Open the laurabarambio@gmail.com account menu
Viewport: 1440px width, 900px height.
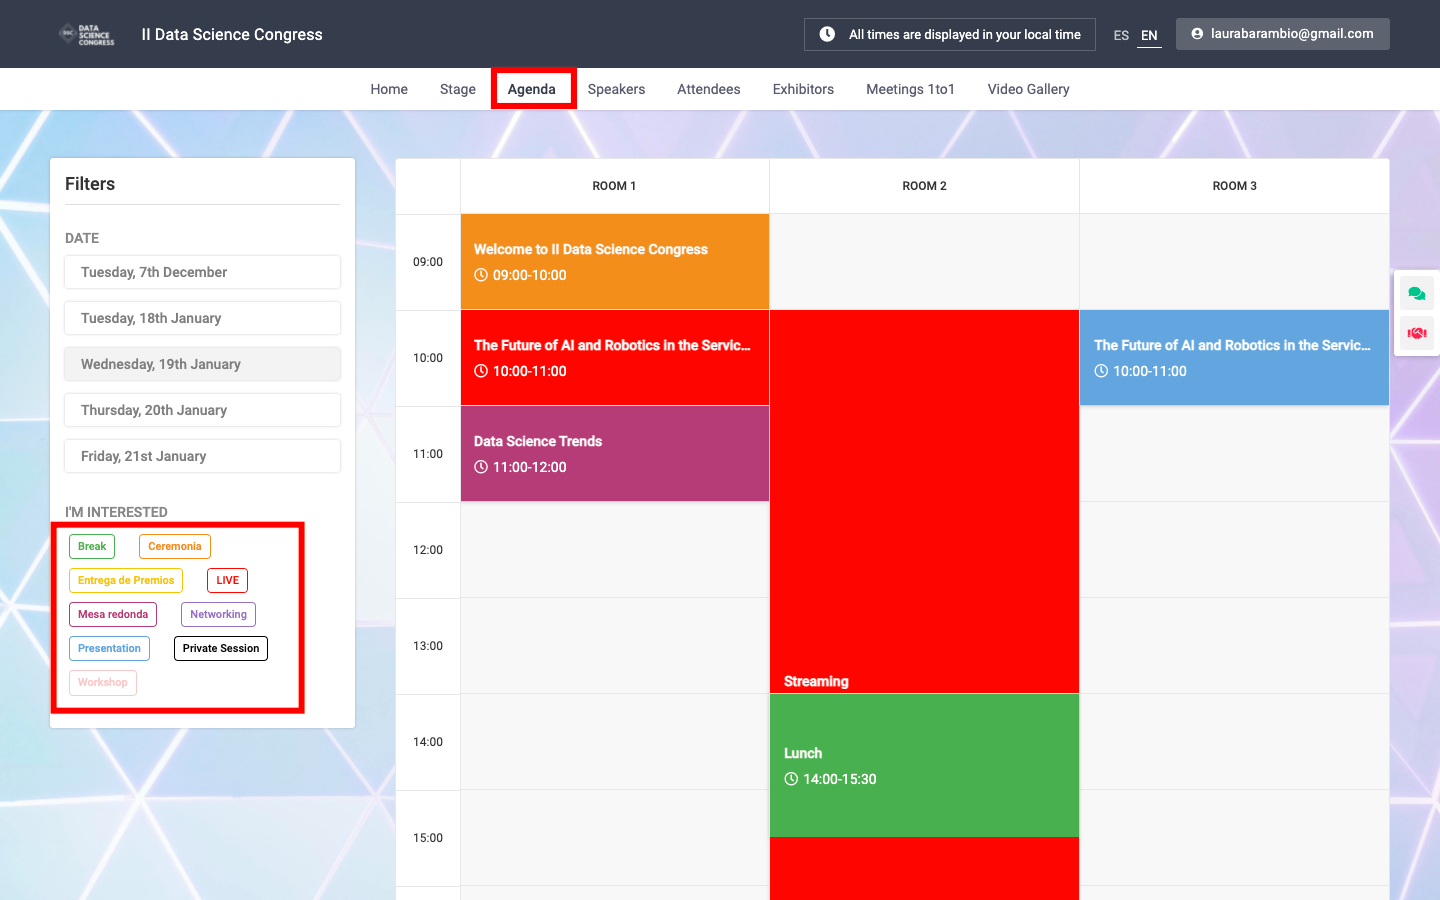1282,34
